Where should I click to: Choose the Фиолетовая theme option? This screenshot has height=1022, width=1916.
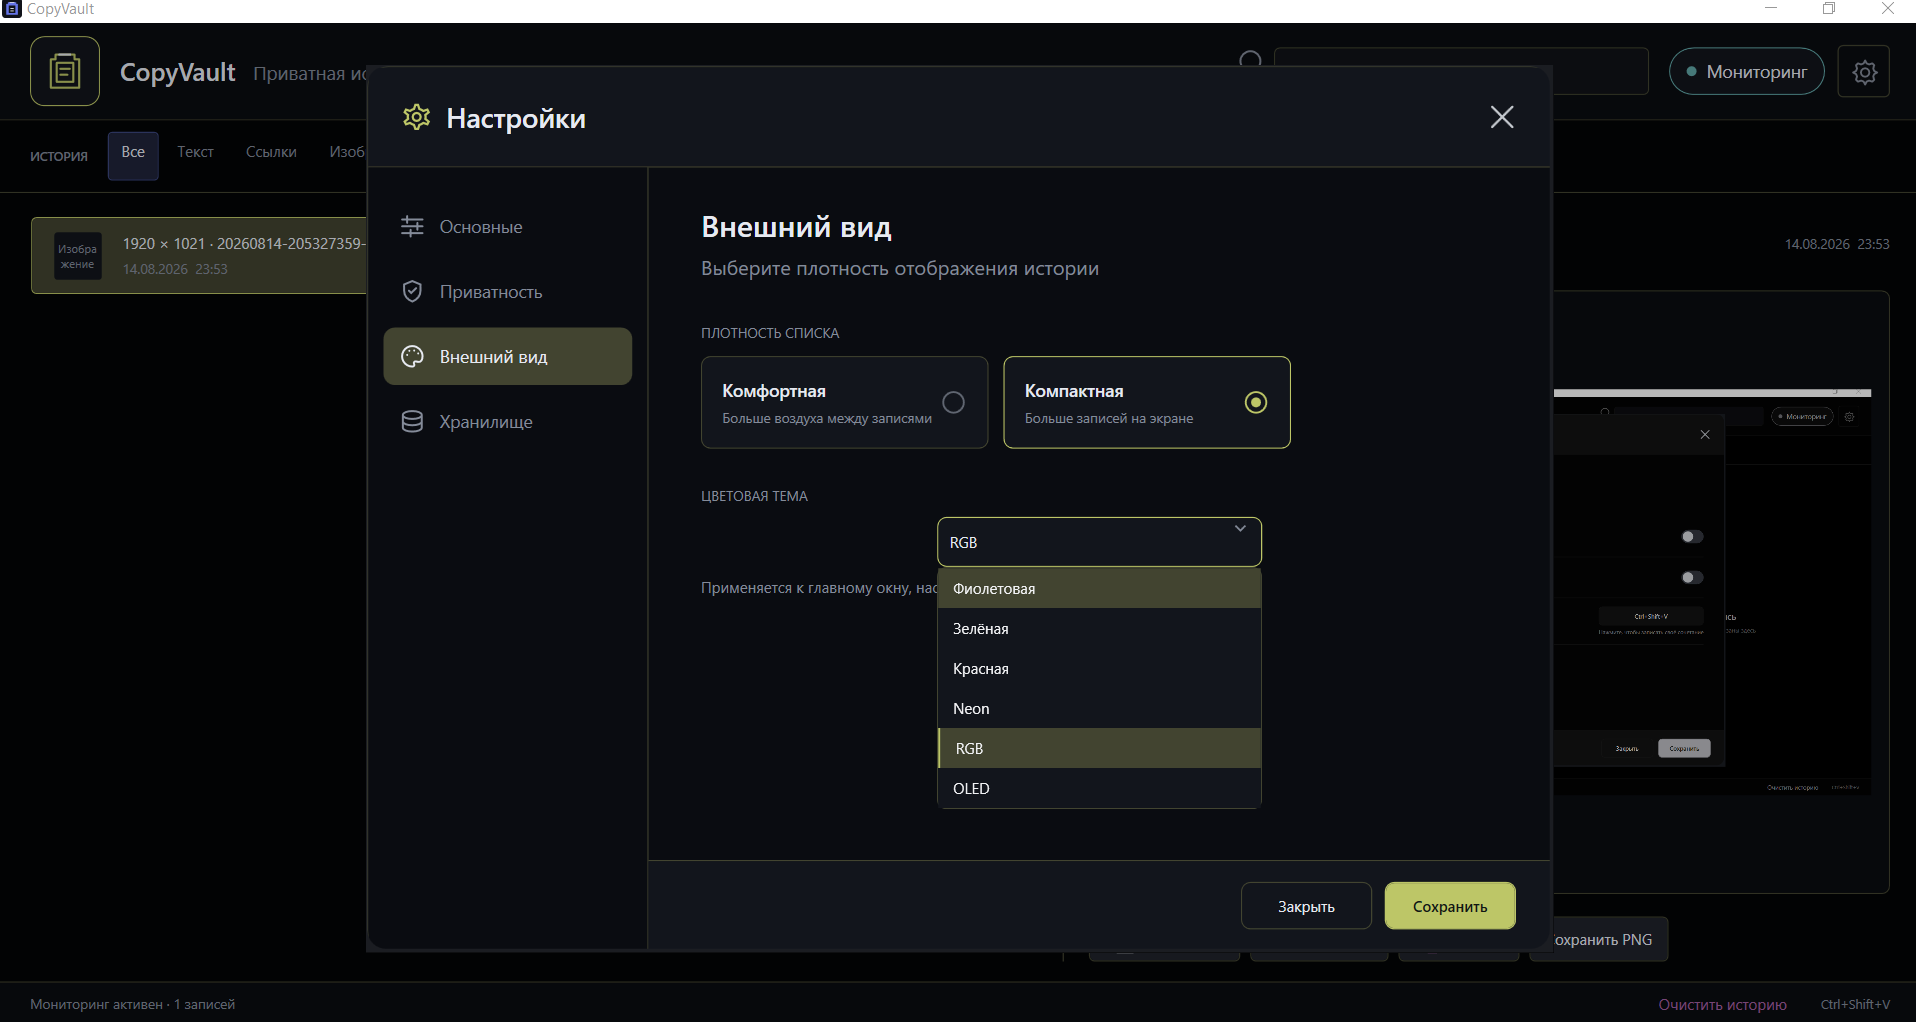click(x=1099, y=588)
